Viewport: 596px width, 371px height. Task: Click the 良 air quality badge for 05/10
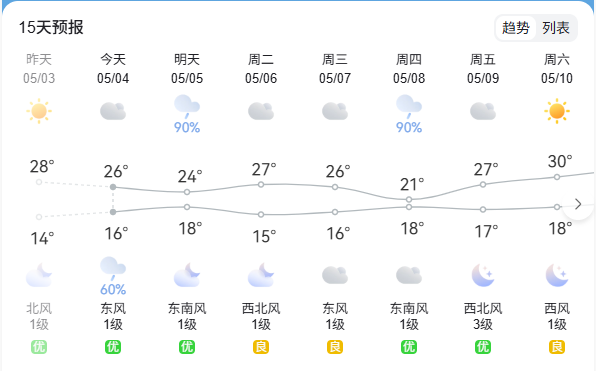(x=557, y=347)
